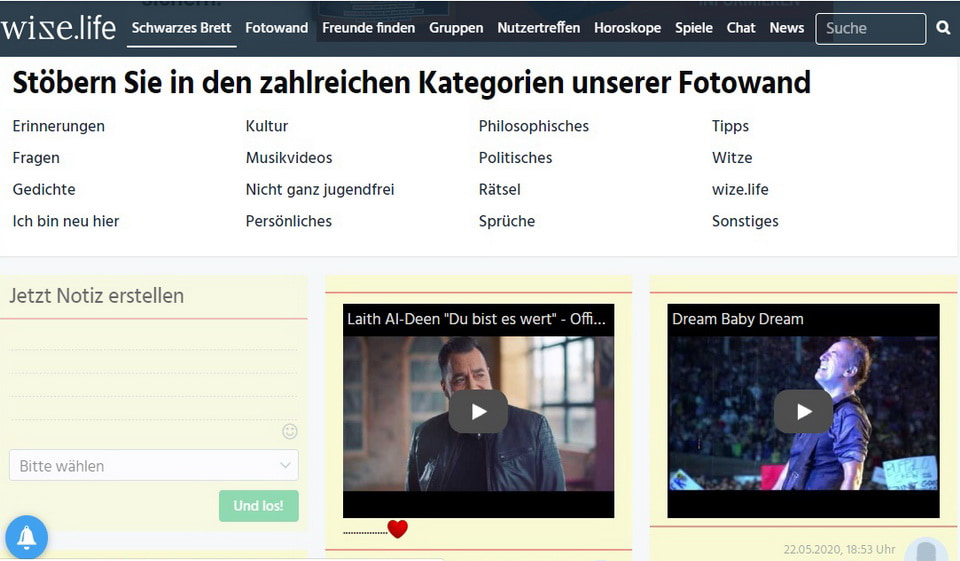The height and width of the screenshot is (561, 960).
Task: Click into the Suche search field
Action: 870,29
